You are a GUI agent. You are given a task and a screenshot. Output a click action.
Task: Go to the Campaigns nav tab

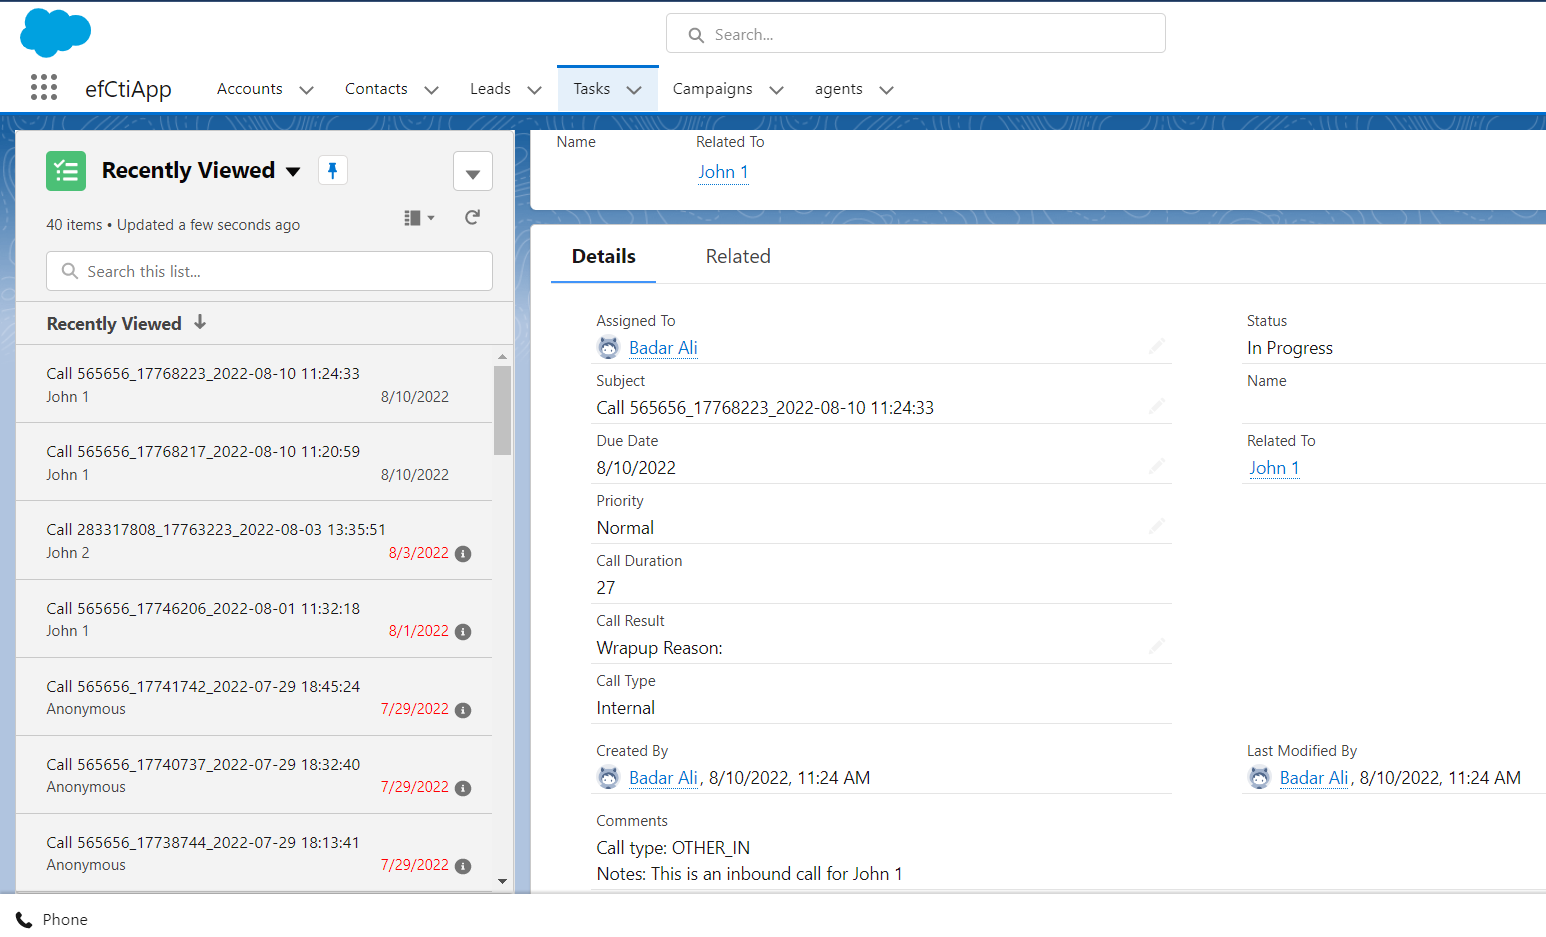coord(712,89)
